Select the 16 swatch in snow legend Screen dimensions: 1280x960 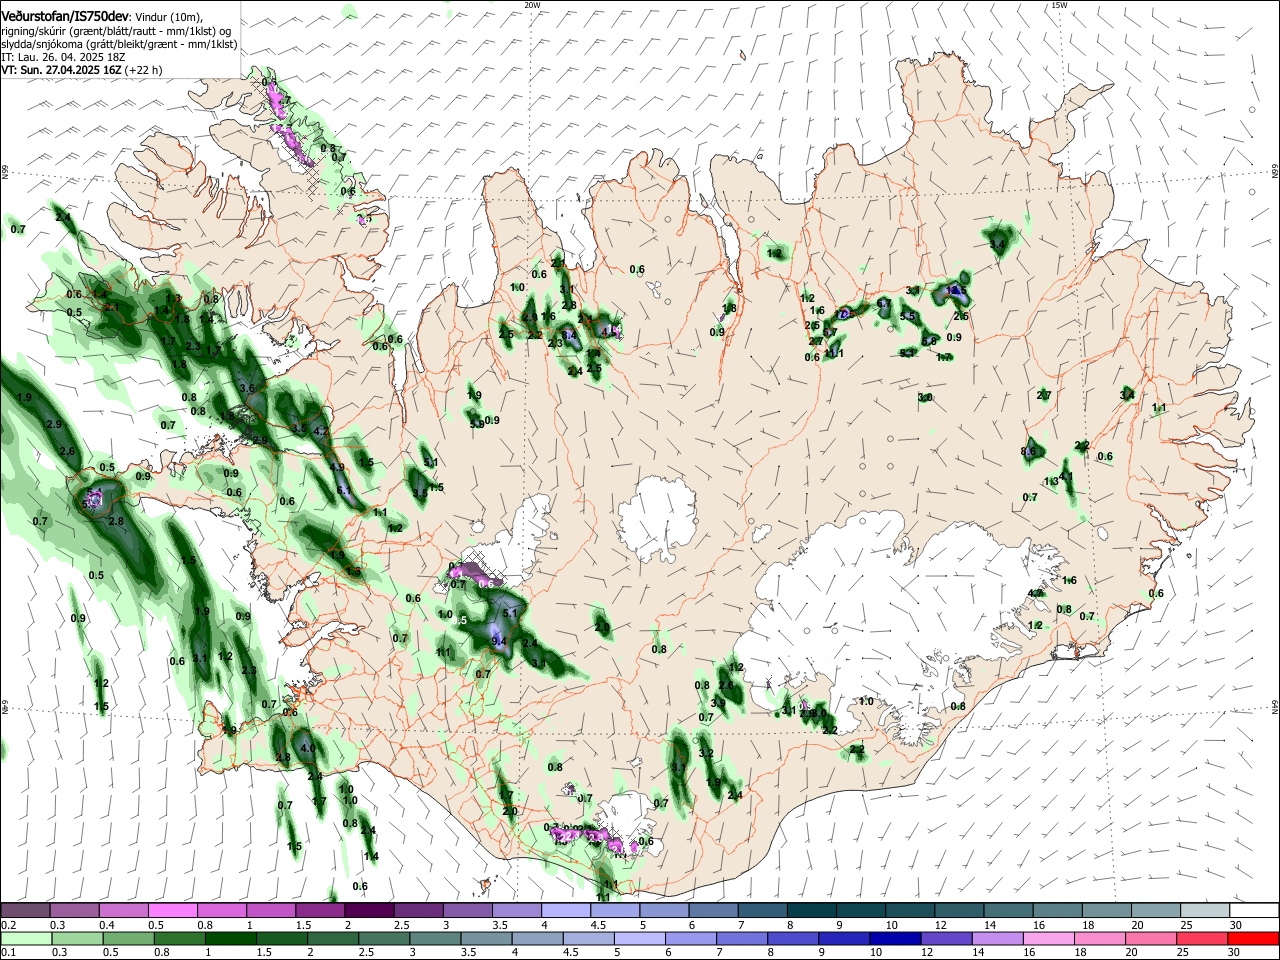pos(1056,910)
